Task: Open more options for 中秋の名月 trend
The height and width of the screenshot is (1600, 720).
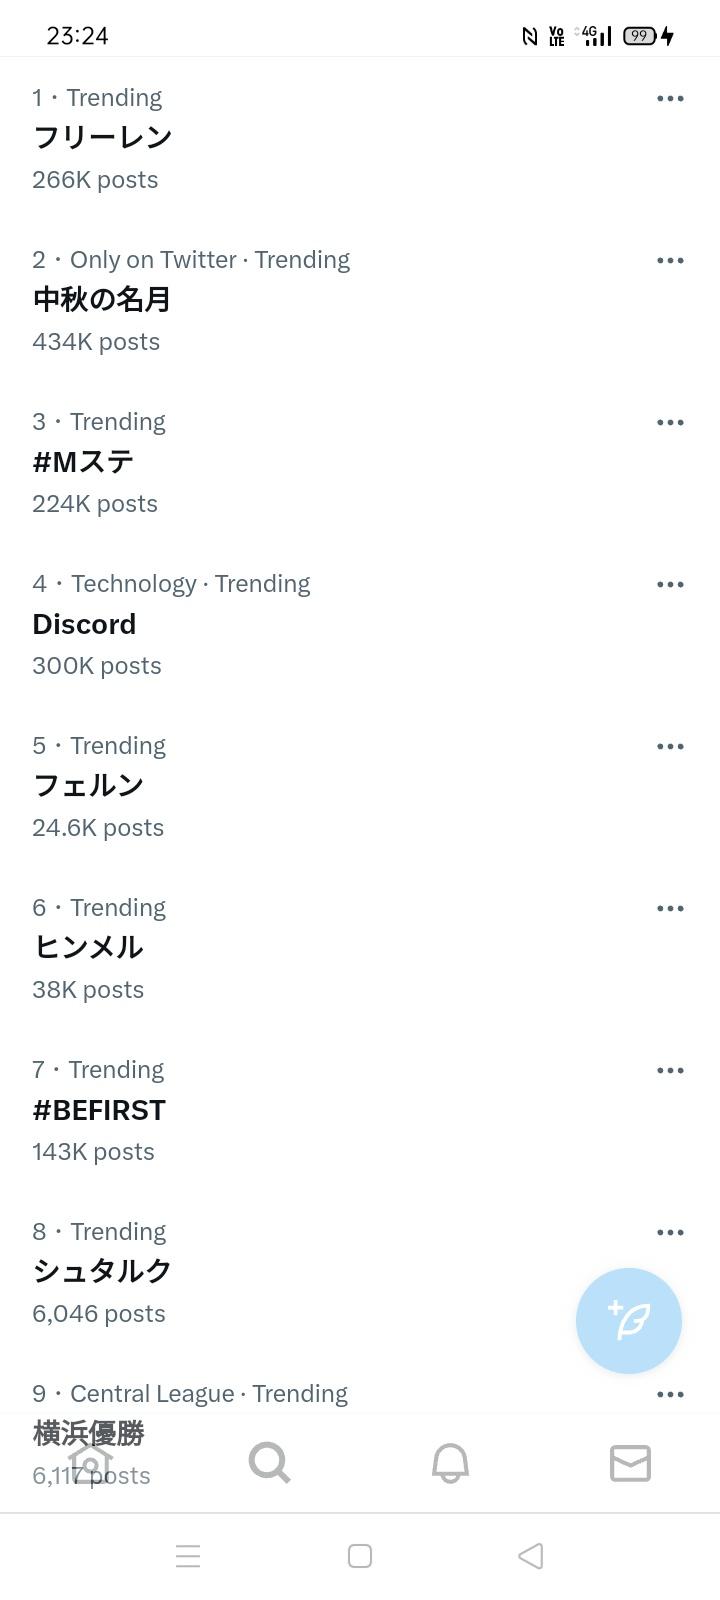Action: 670,260
